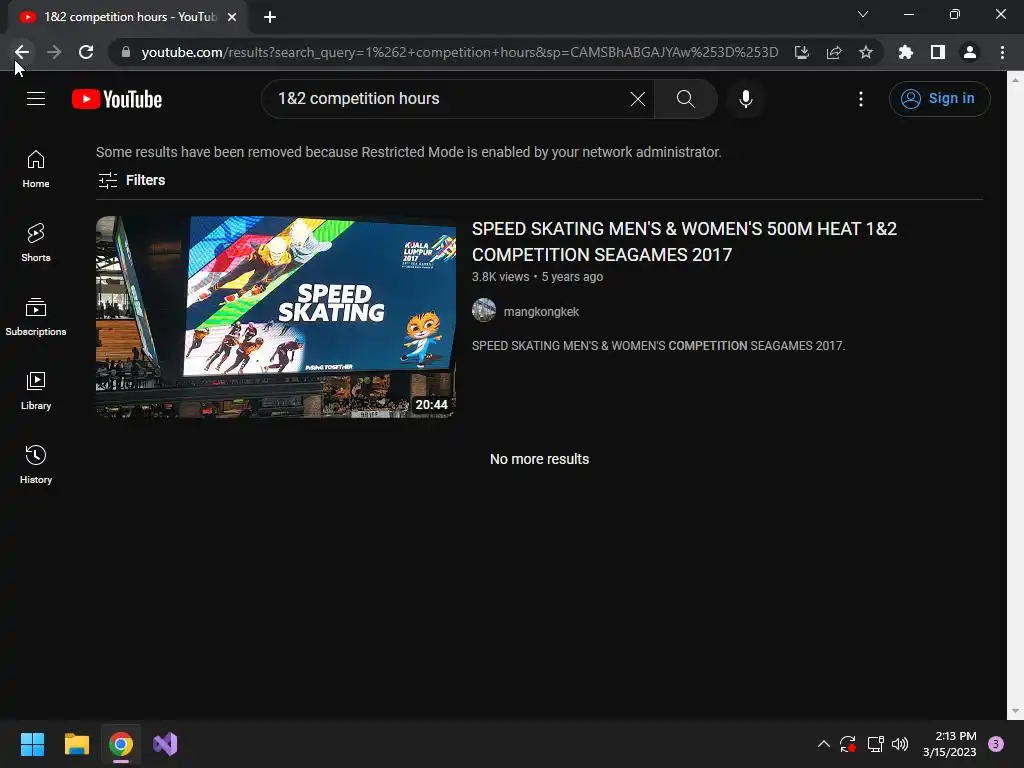Open the mangkongkek channel avatar

[x=484, y=310]
